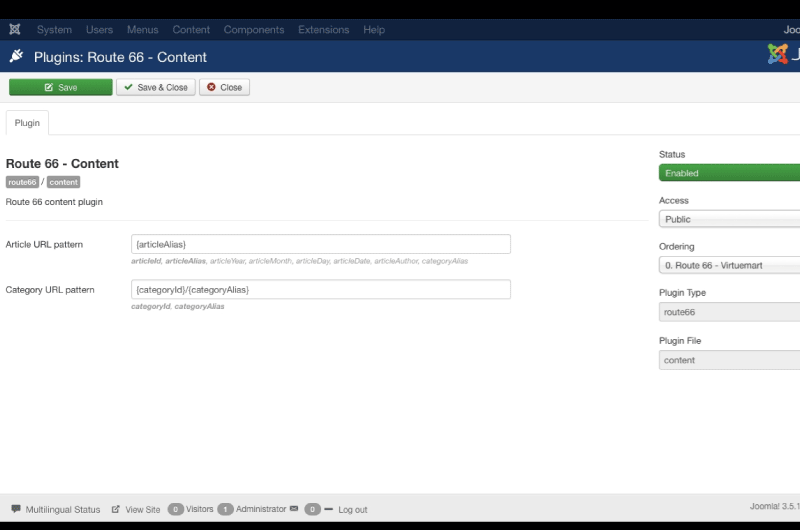800x530 pixels.
Task: Open the System menu
Action: (54, 30)
